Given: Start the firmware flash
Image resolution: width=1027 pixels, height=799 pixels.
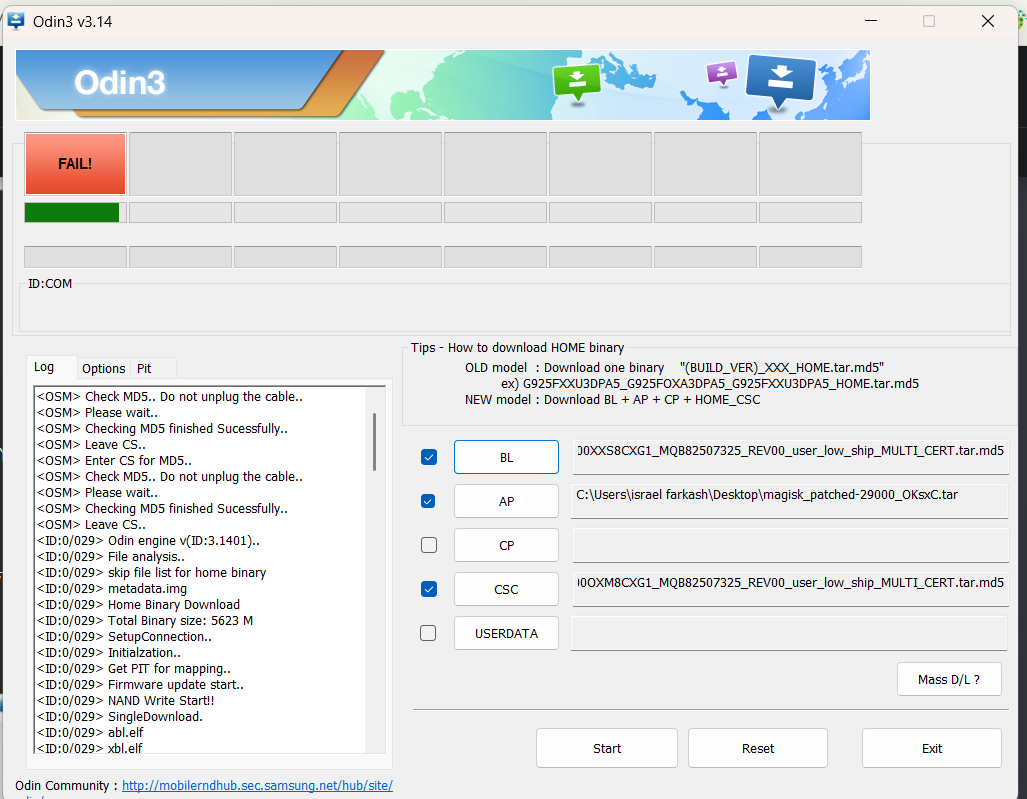Looking at the screenshot, I should [607, 748].
